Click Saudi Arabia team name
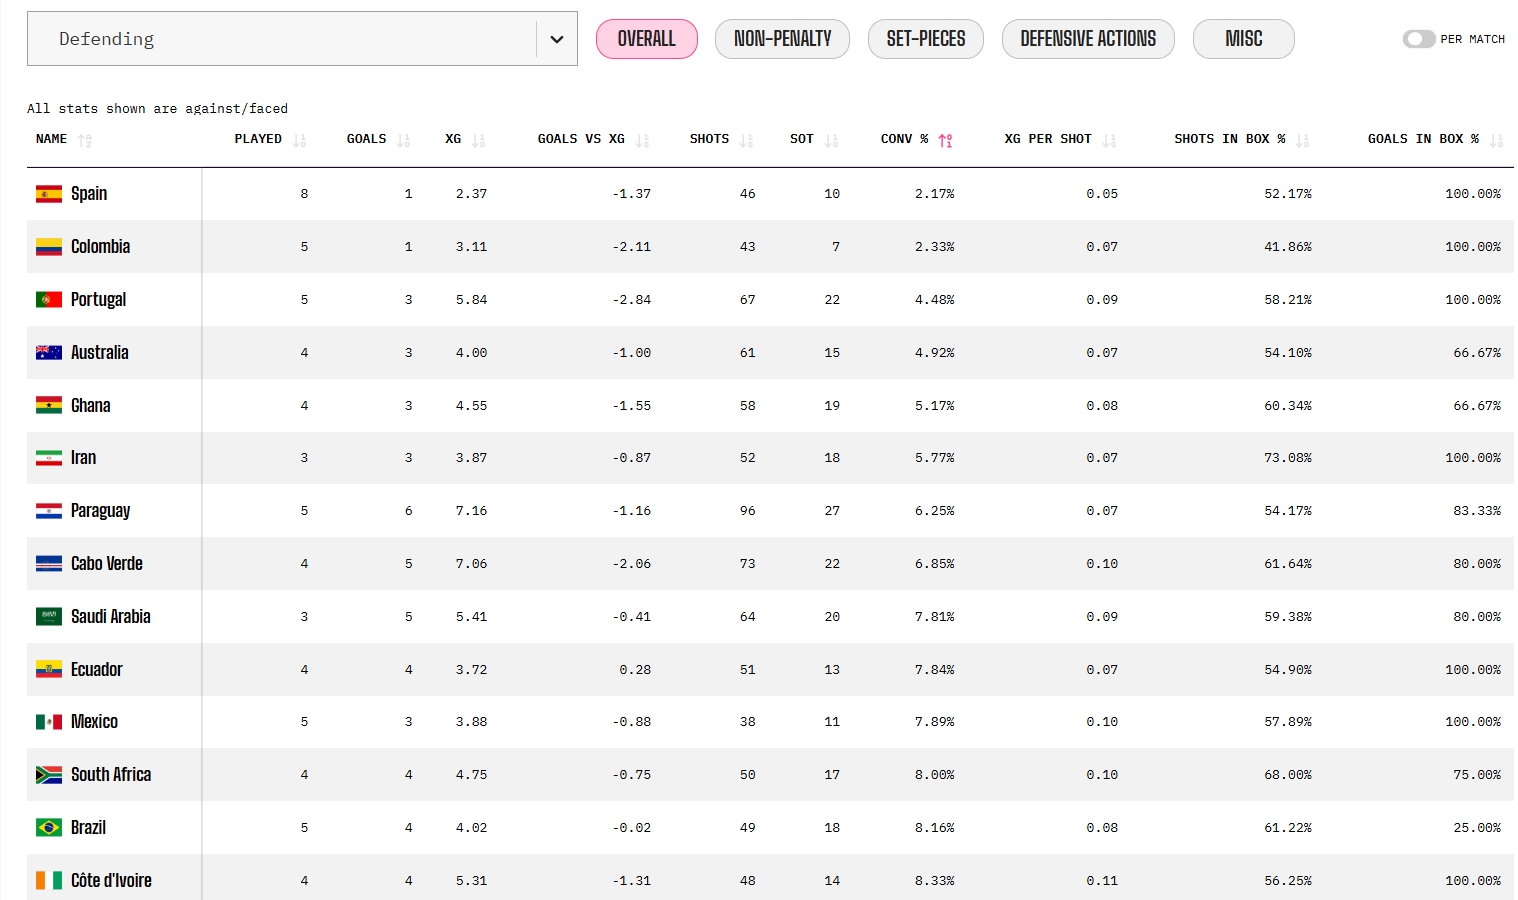Screen dimensions: 1518x900 click(111, 617)
